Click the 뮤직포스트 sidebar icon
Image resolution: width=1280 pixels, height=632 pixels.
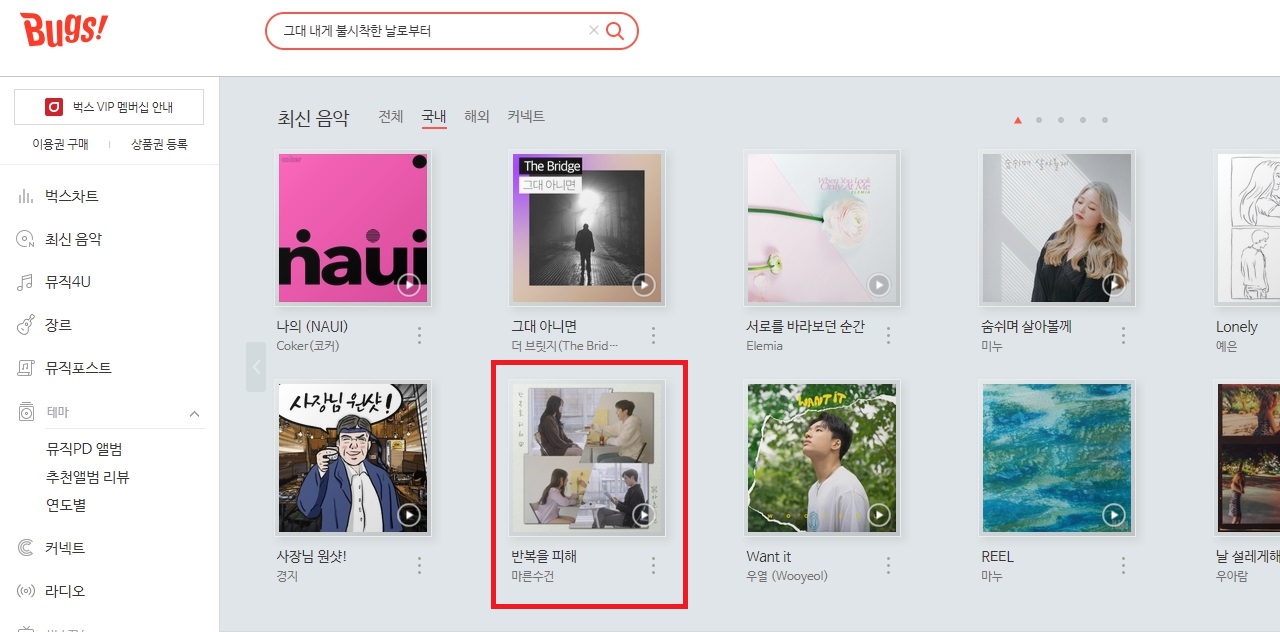[26, 368]
